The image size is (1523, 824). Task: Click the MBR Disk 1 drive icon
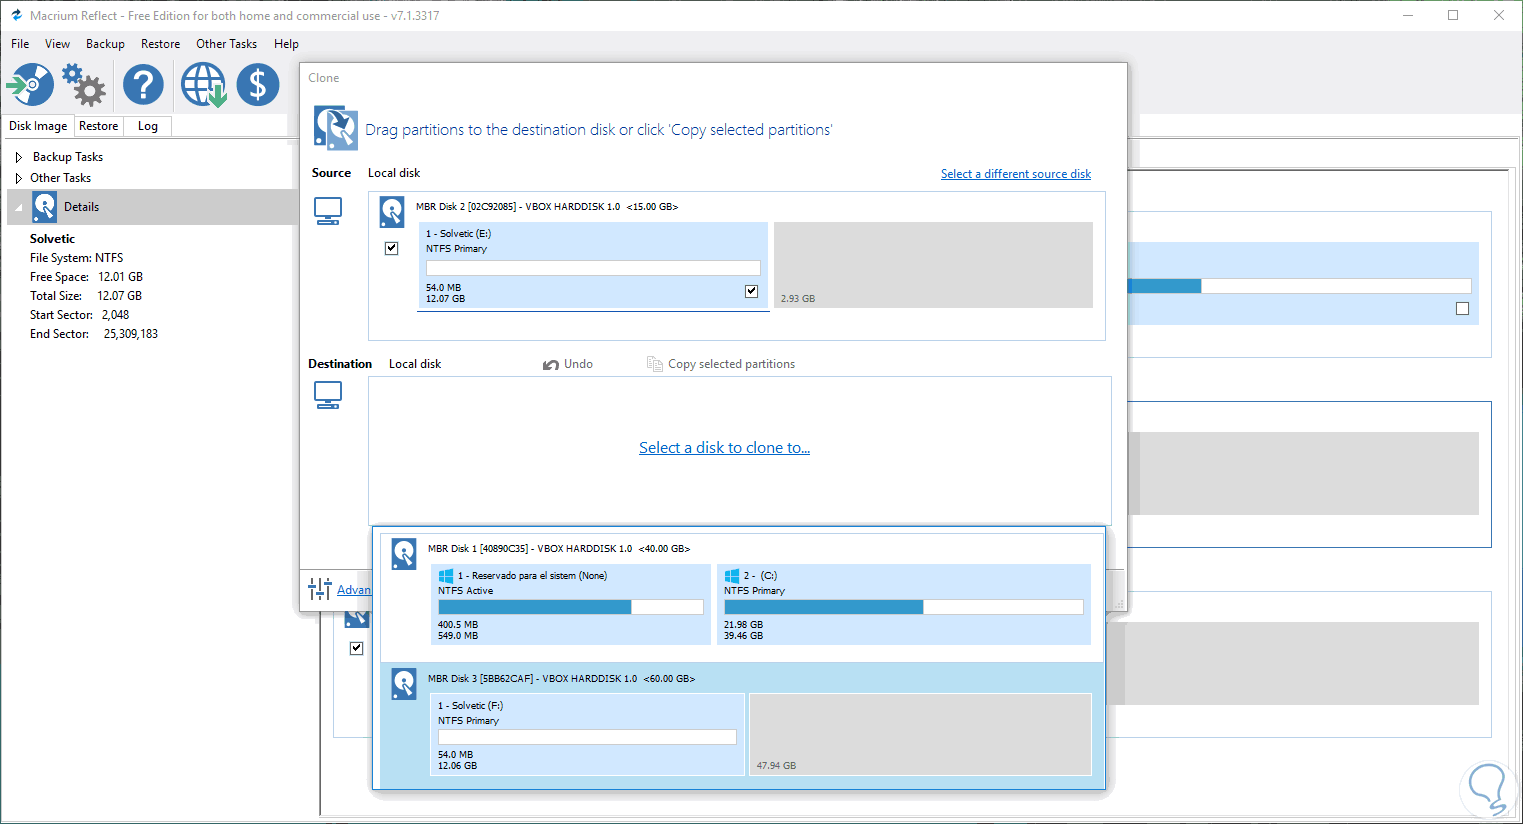pyautogui.click(x=404, y=554)
